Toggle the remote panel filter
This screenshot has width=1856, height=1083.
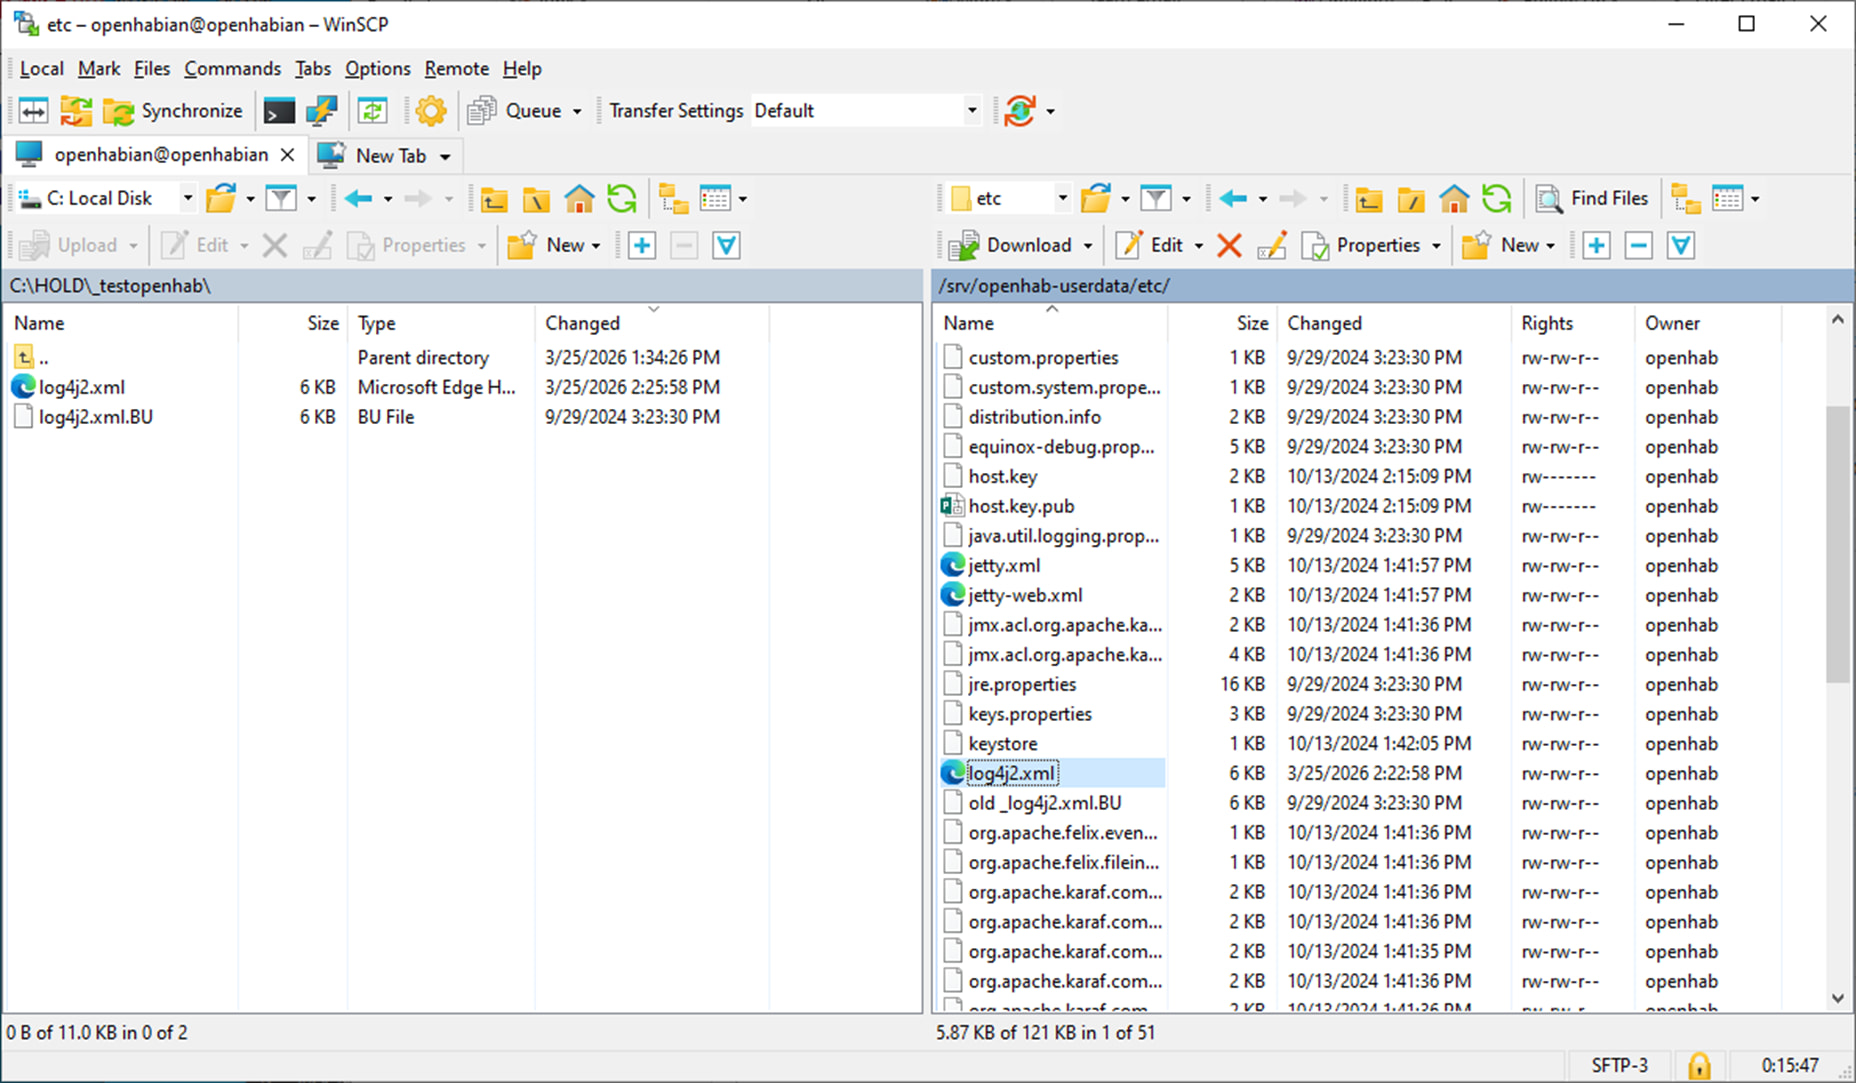click(x=1156, y=198)
